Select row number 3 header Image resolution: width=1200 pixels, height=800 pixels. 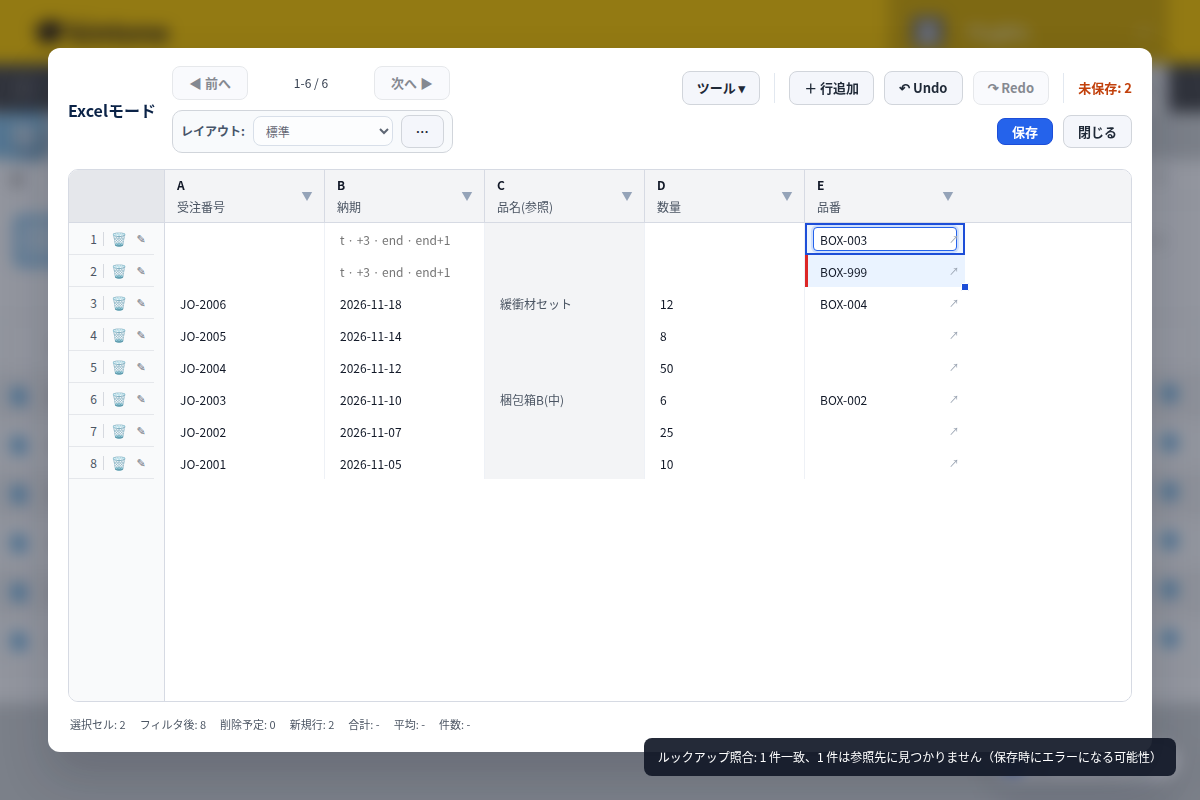click(x=93, y=304)
